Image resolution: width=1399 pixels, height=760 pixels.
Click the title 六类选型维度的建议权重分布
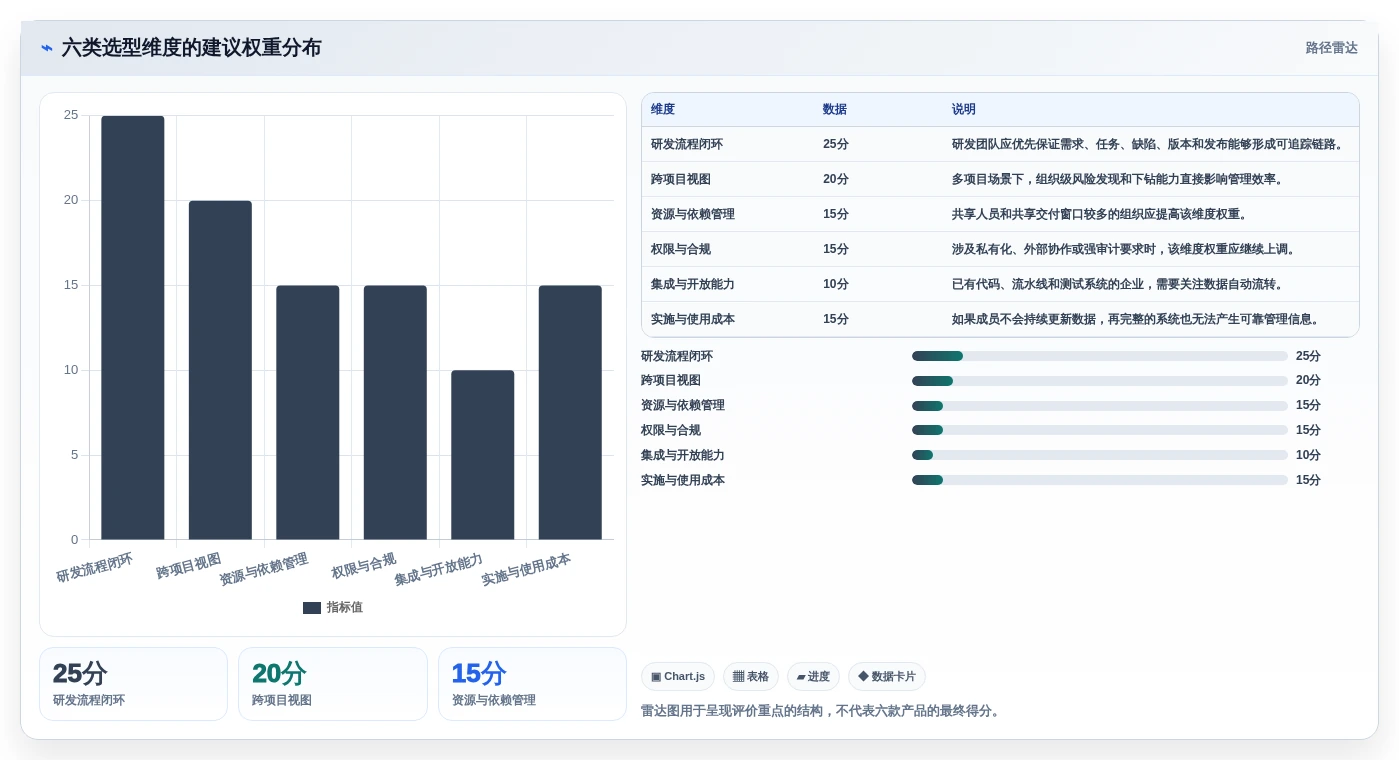coord(191,48)
